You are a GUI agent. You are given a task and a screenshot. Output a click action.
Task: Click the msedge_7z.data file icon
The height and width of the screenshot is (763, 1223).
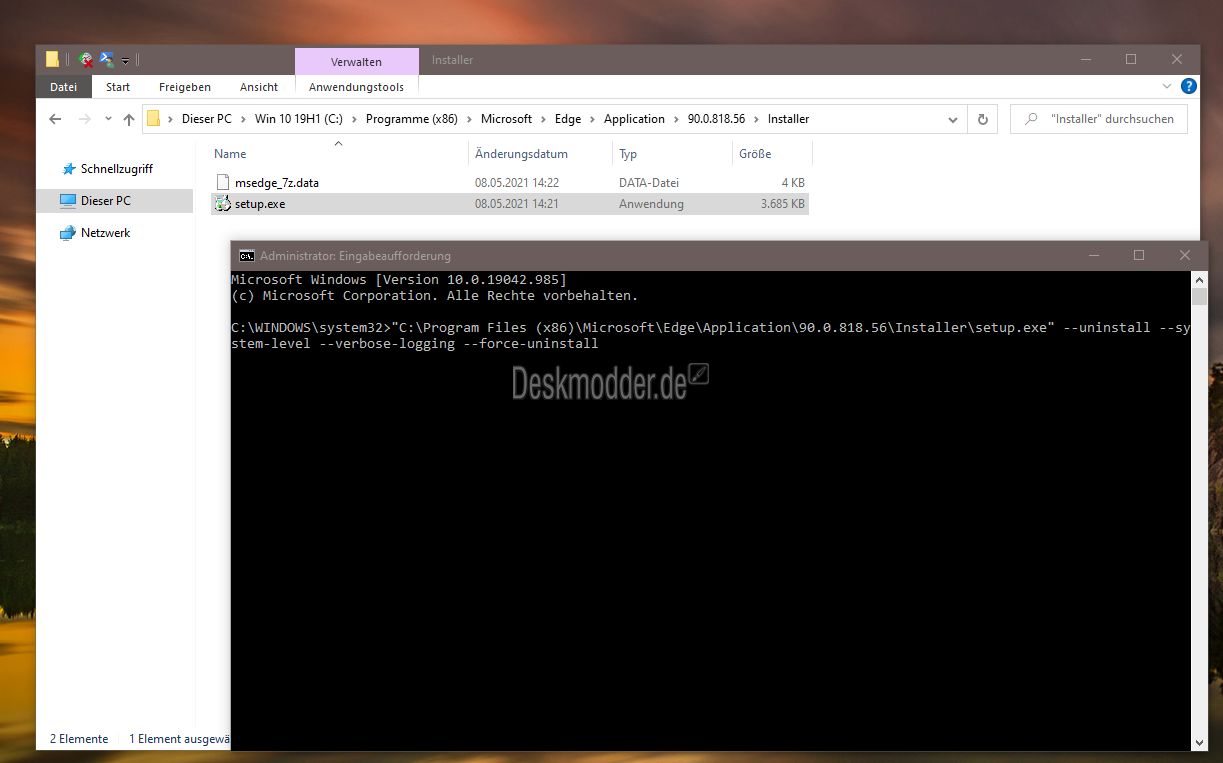(223, 183)
